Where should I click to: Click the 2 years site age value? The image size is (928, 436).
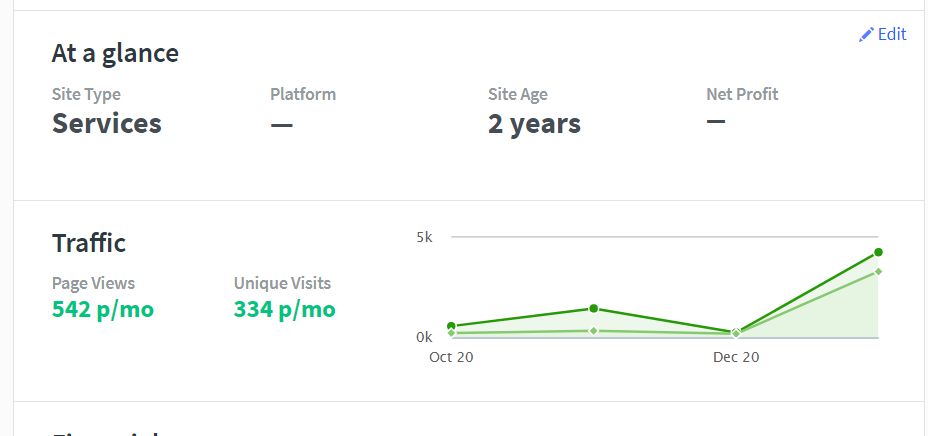pyautogui.click(x=534, y=124)
